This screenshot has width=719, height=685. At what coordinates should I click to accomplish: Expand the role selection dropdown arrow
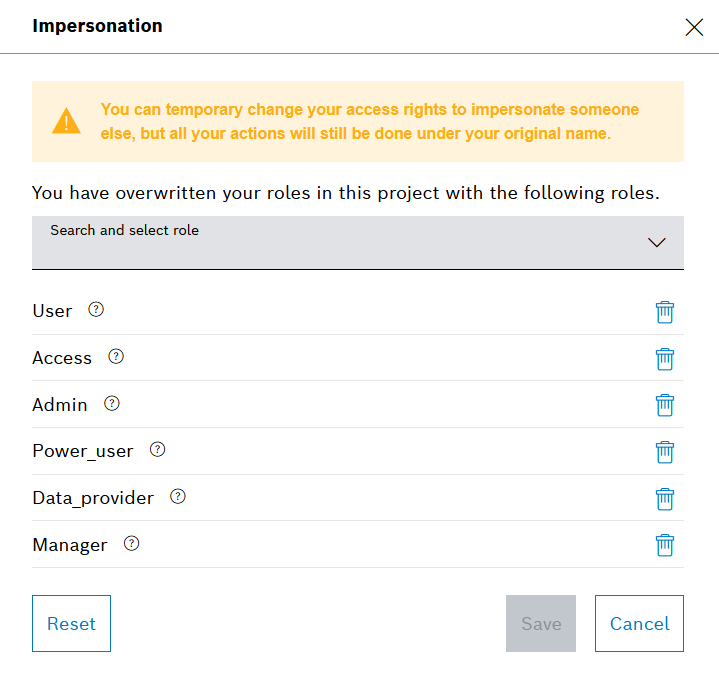pos(657,242)
